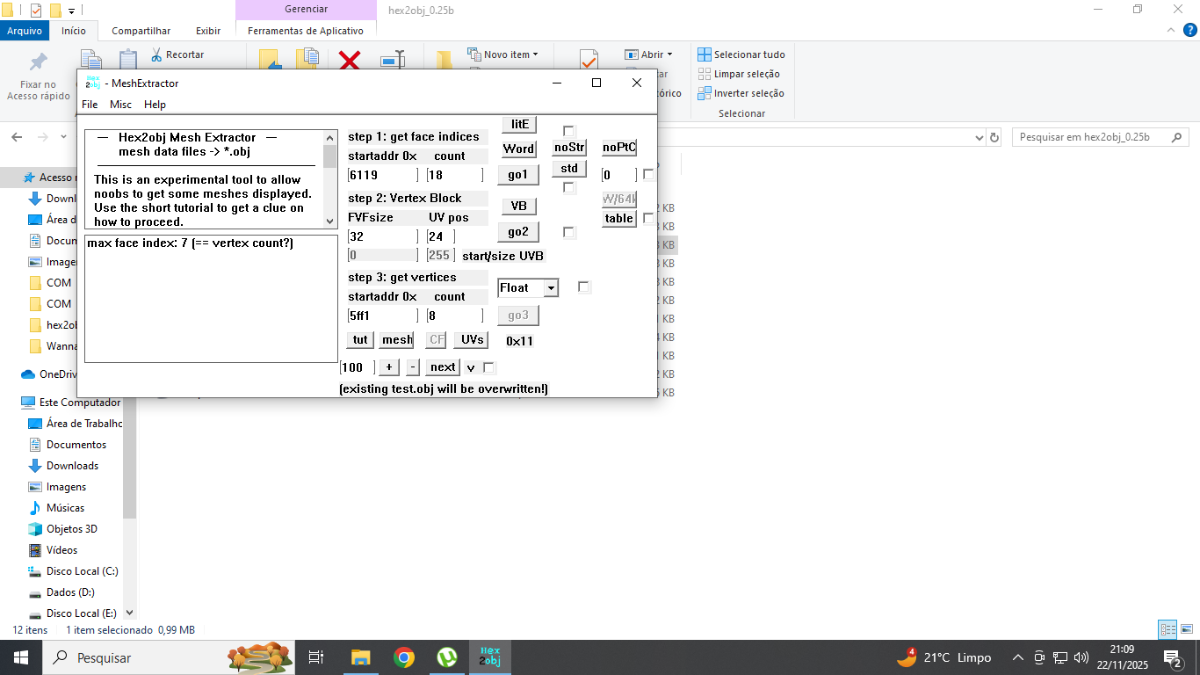
Task: Open the Float data type dropdown
Action: [x=550, y=288]
